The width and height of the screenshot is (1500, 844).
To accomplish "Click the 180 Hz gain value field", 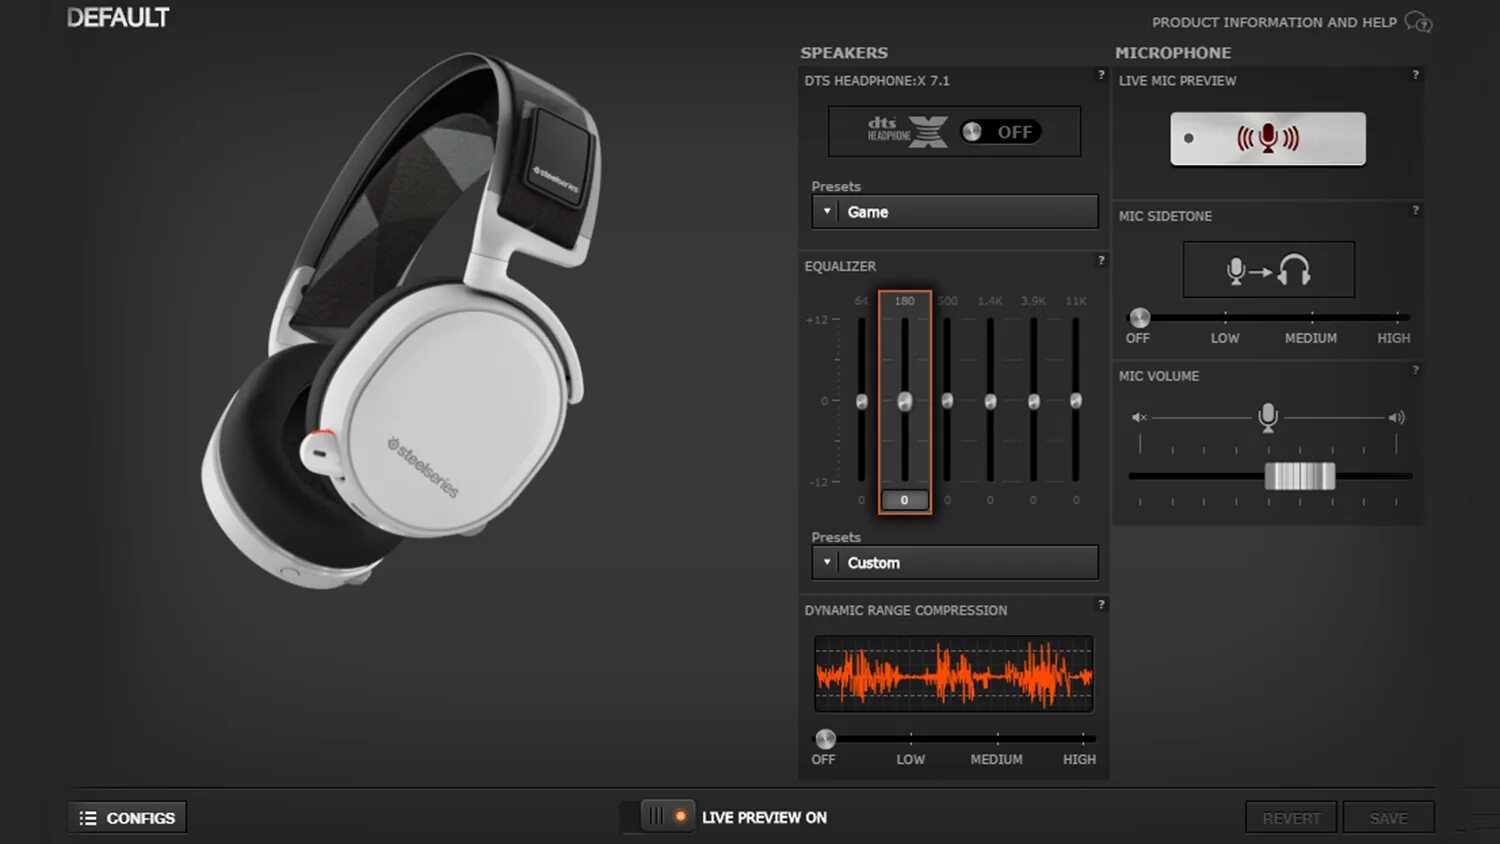I will [x=905, y=500].
